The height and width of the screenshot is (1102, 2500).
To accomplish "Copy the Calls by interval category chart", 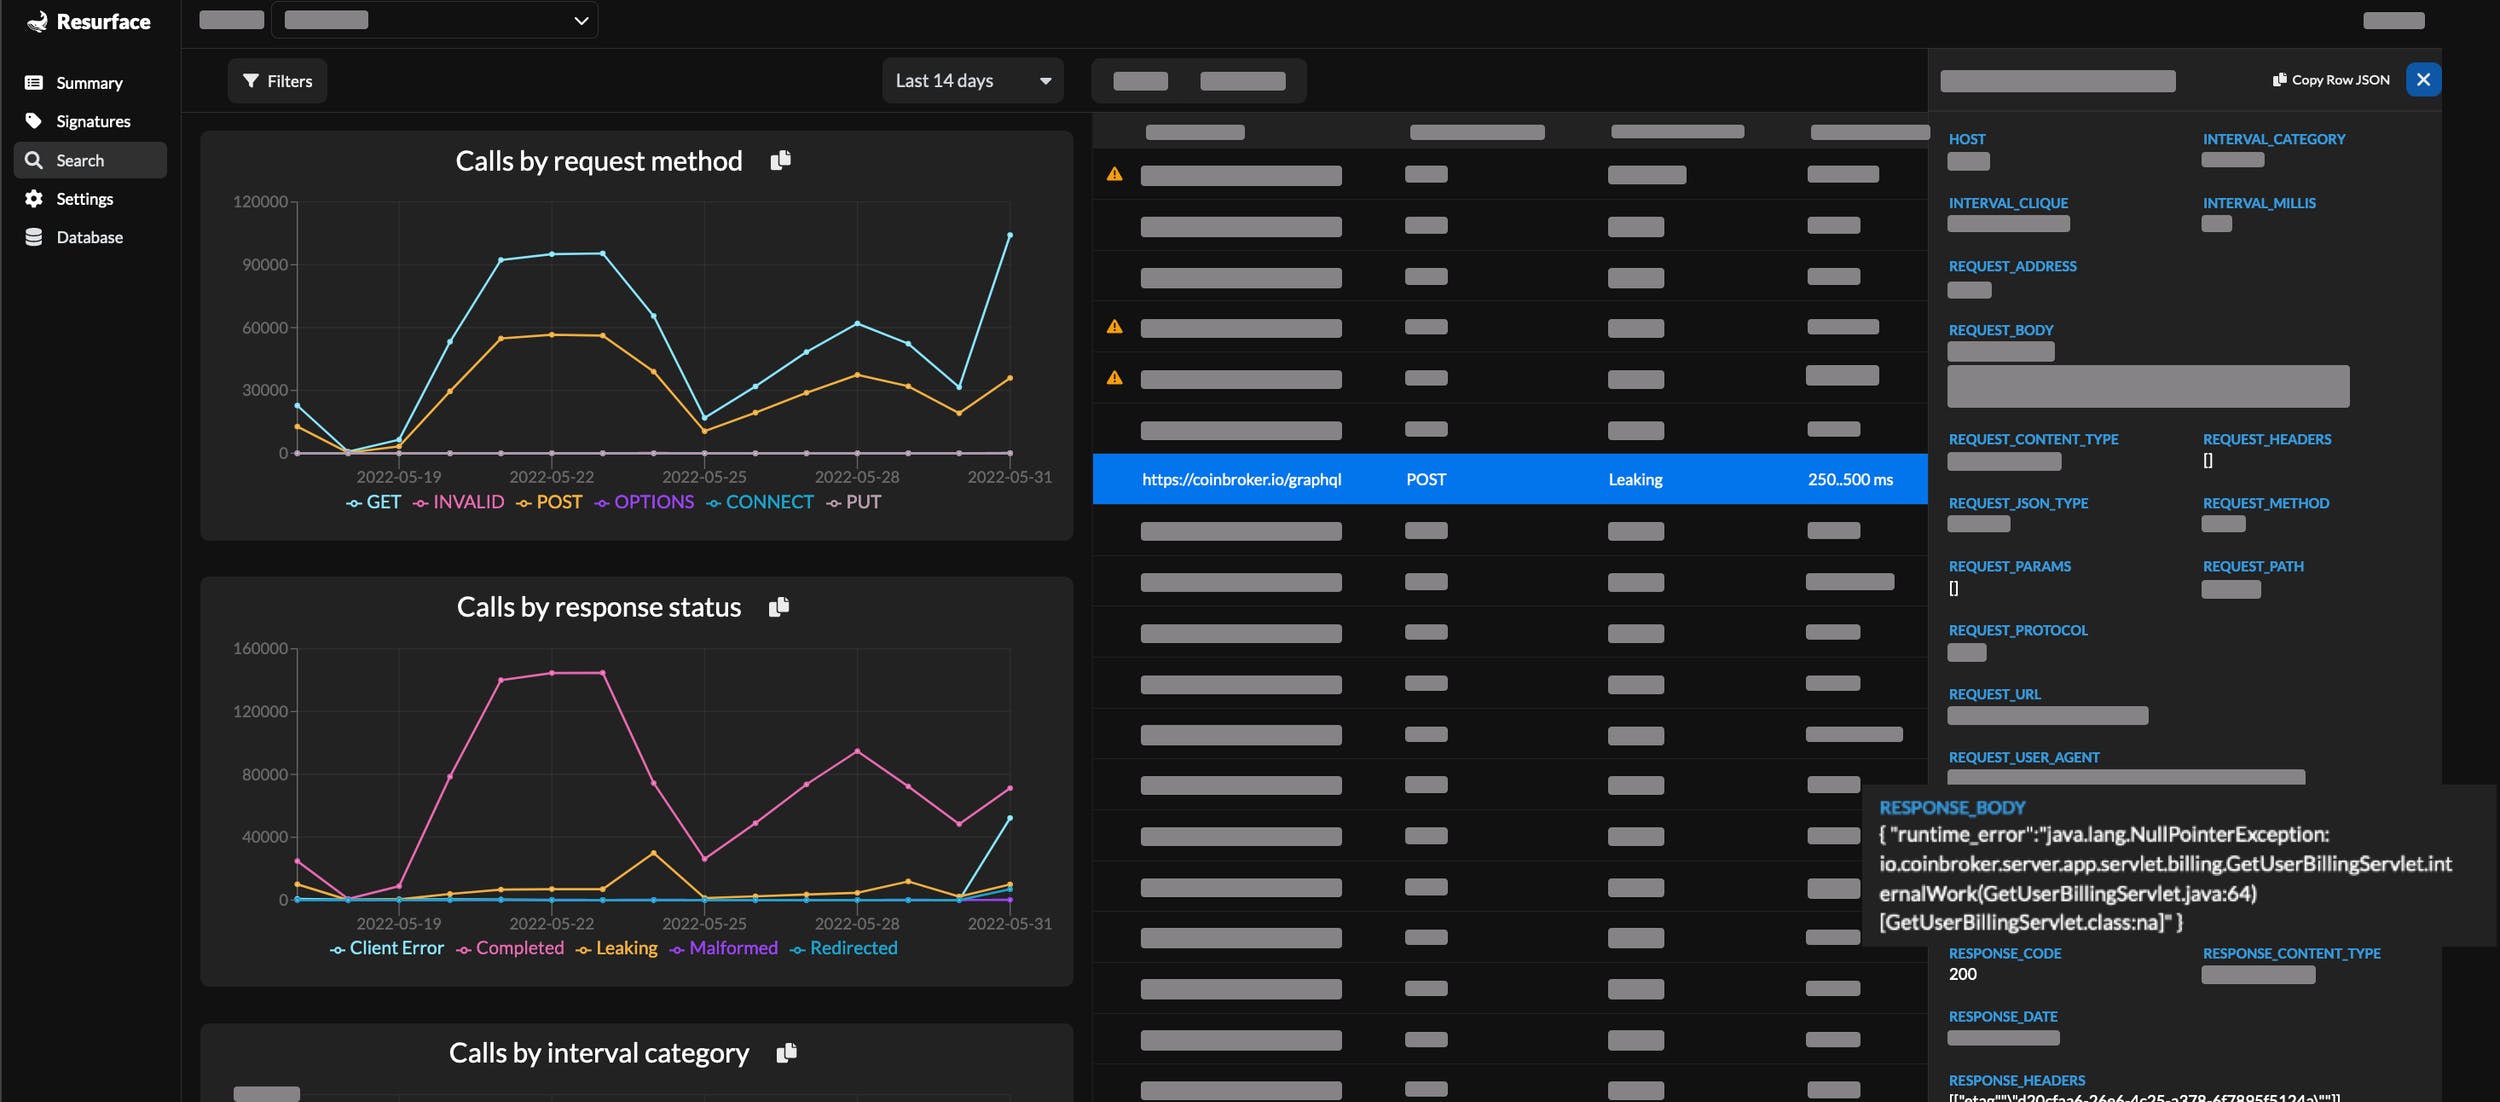I will [x=786, y=1052].
